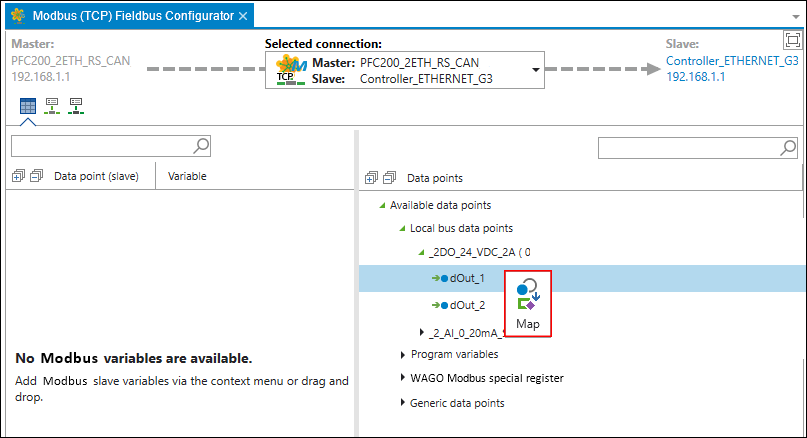Screen dimensions: 807x438
Task: Collapse all rows in slave variables panel
Action: point(36,176)
